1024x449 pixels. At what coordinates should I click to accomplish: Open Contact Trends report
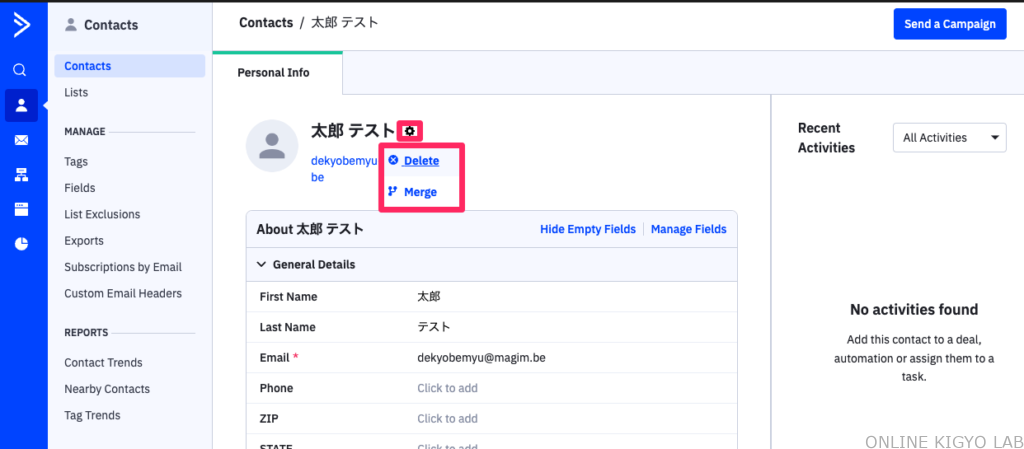(103, 363)
